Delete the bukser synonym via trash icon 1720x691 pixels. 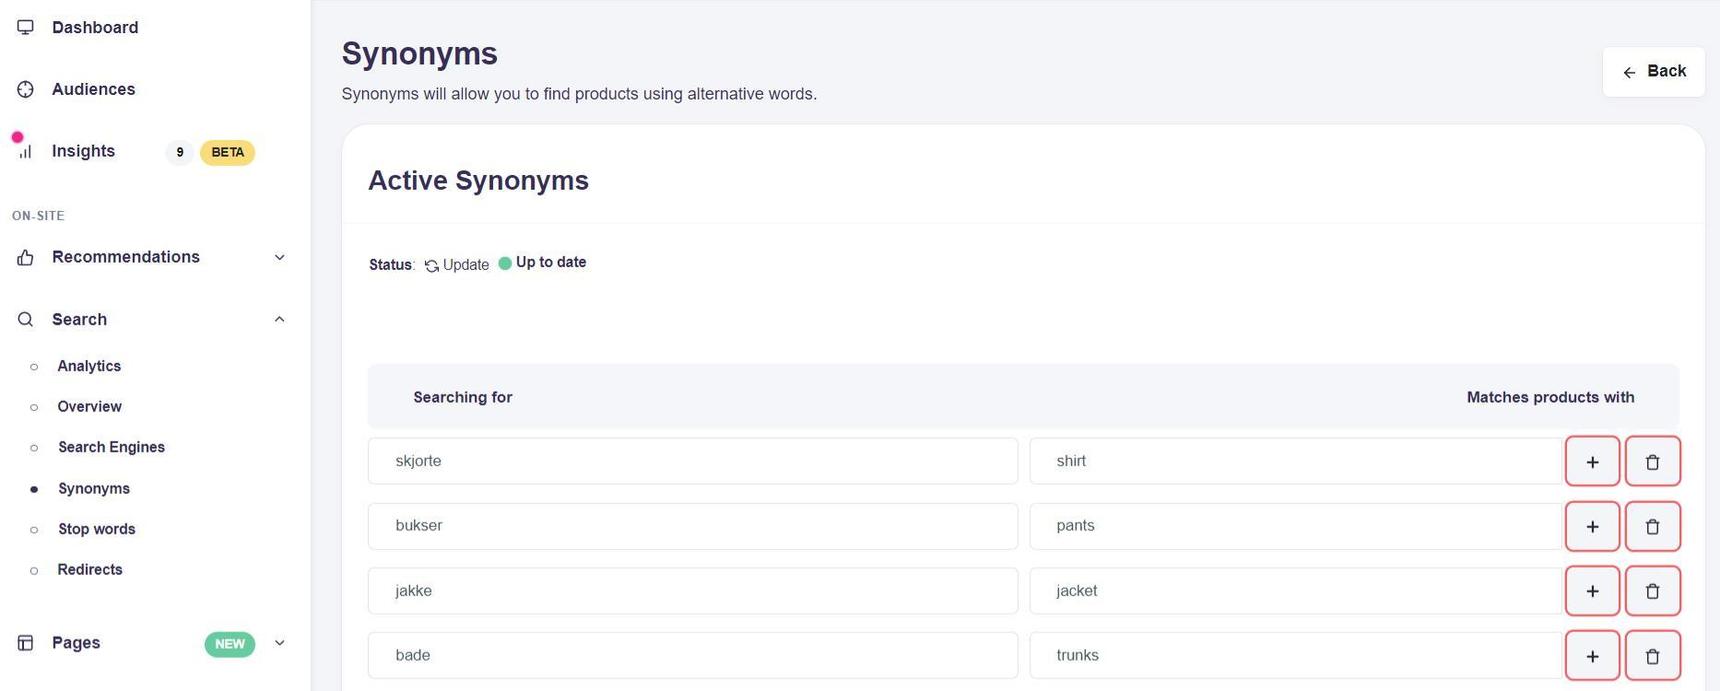pos(1652,527)
